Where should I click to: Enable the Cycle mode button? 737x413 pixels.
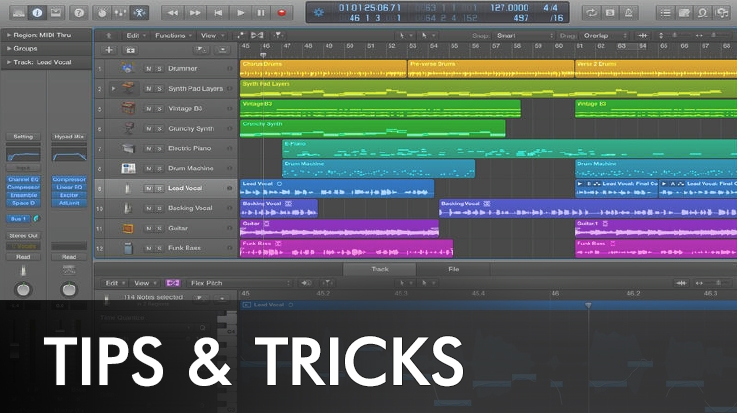tap(591, 12)
